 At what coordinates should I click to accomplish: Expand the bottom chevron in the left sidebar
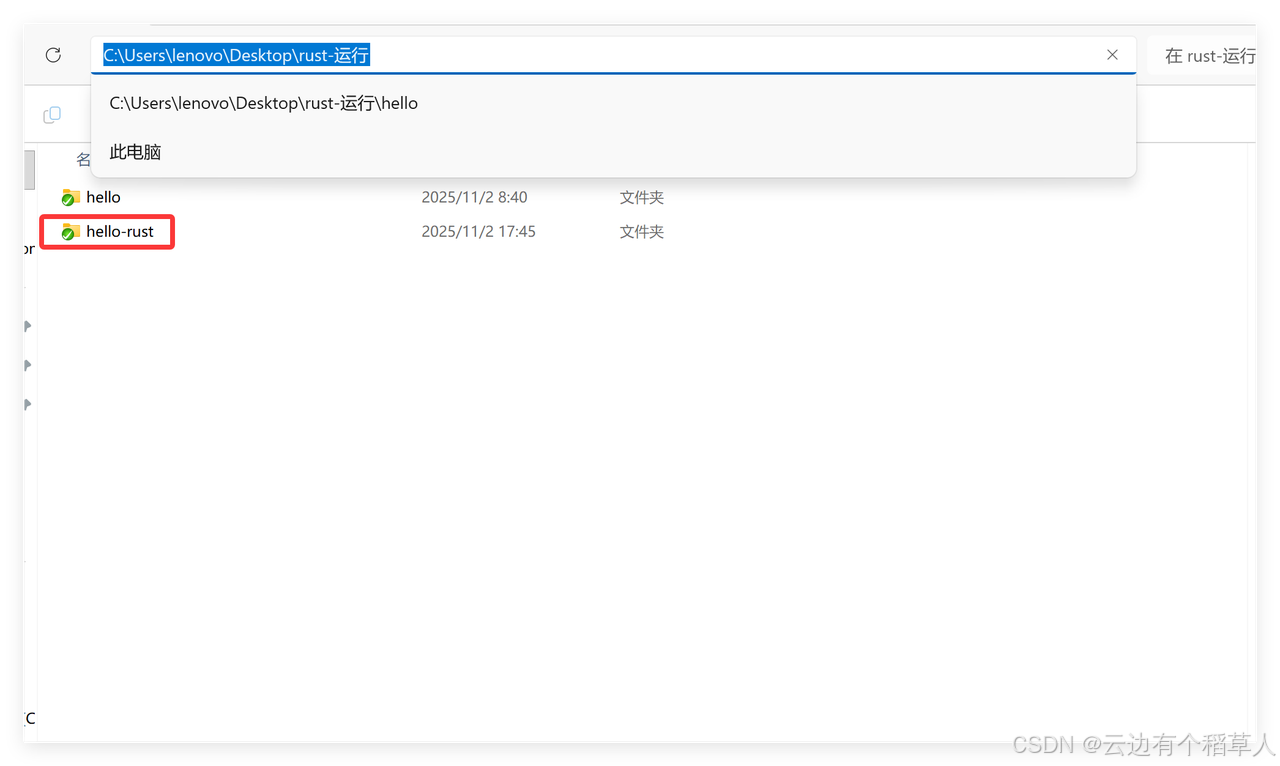[x=25, y=404]
